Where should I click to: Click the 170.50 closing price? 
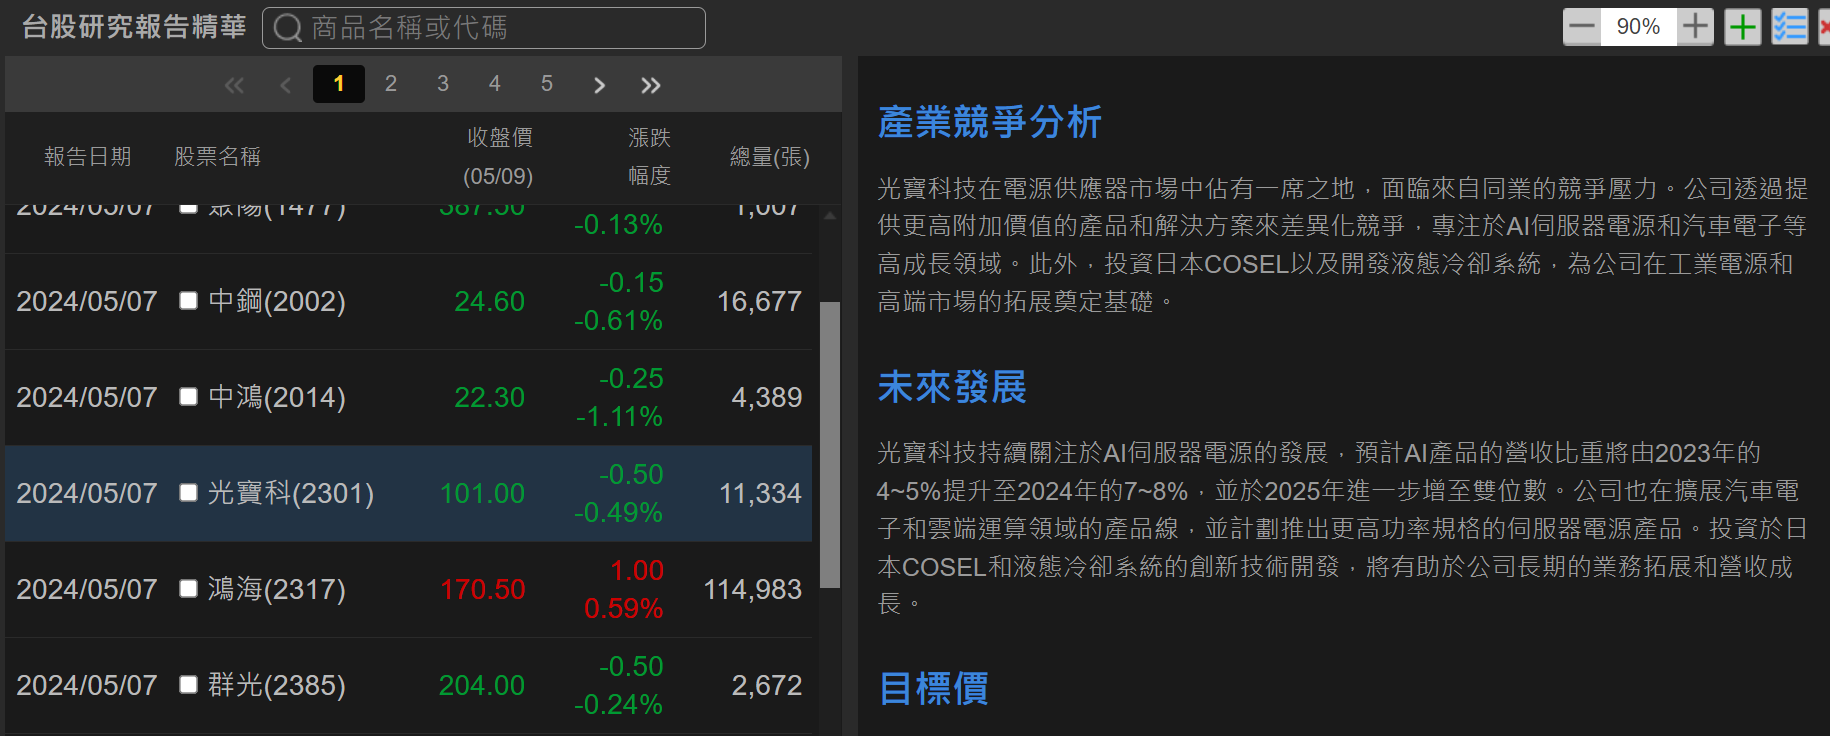coord(482,589)
